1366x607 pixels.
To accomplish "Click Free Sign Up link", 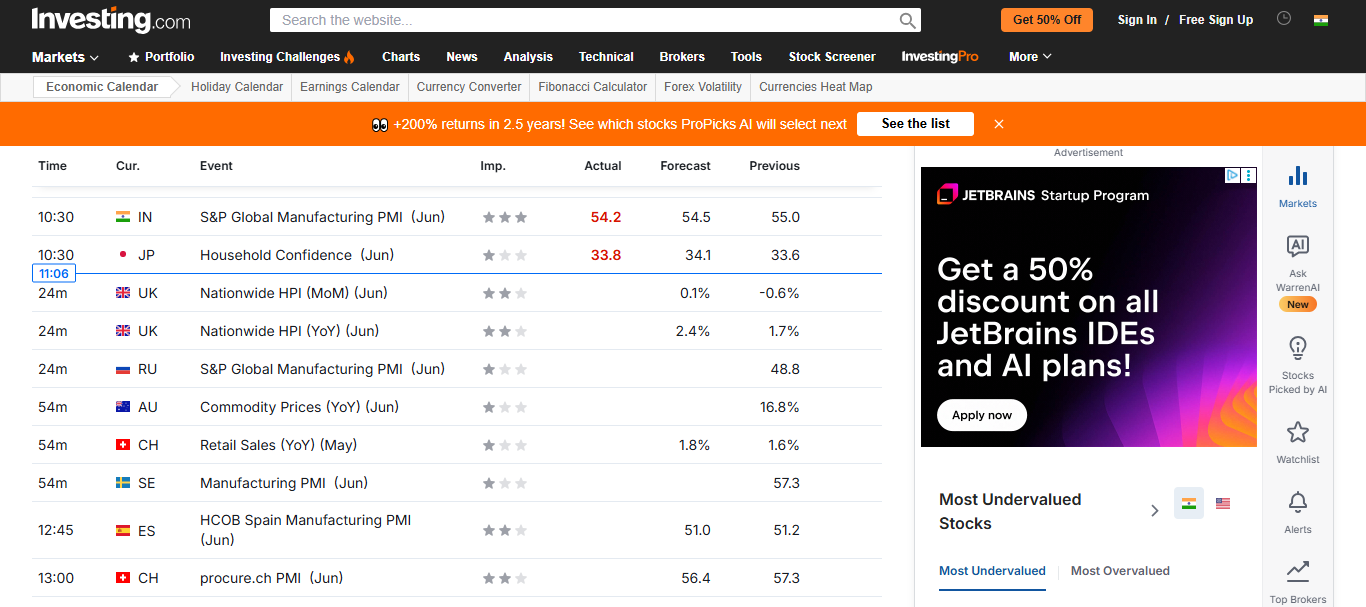I will tap(1216, 20).
